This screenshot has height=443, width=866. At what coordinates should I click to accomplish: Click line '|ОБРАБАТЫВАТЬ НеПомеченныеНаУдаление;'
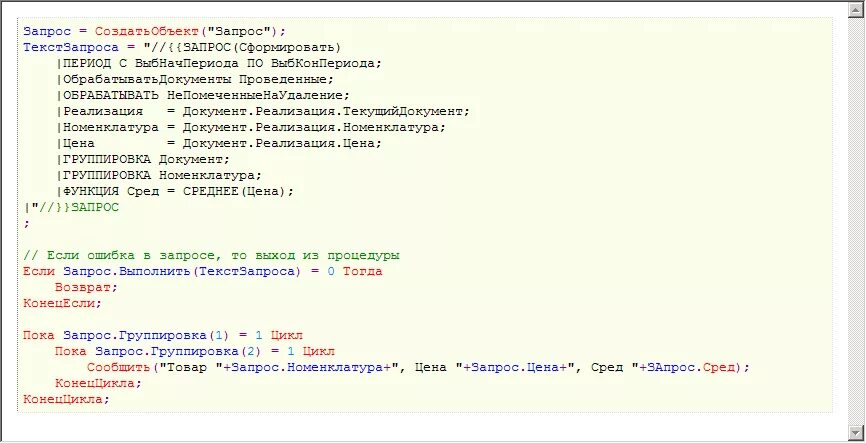tap(203, 95)
